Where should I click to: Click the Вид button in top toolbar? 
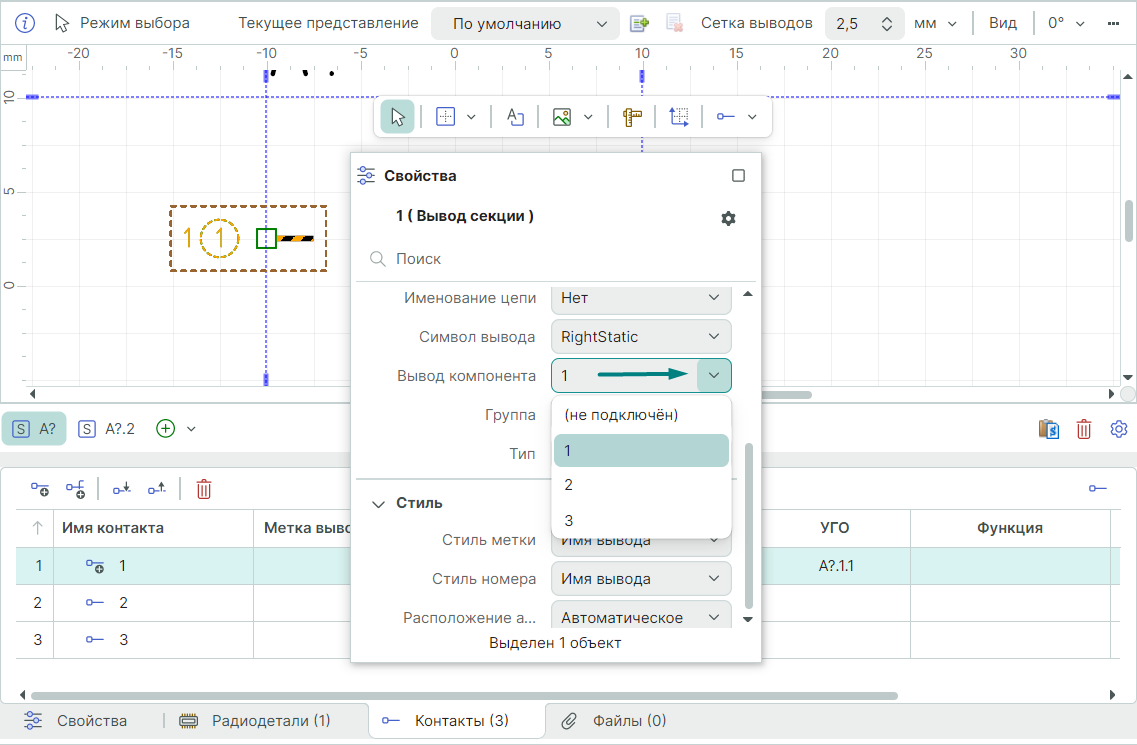[x=1002, y=23]
